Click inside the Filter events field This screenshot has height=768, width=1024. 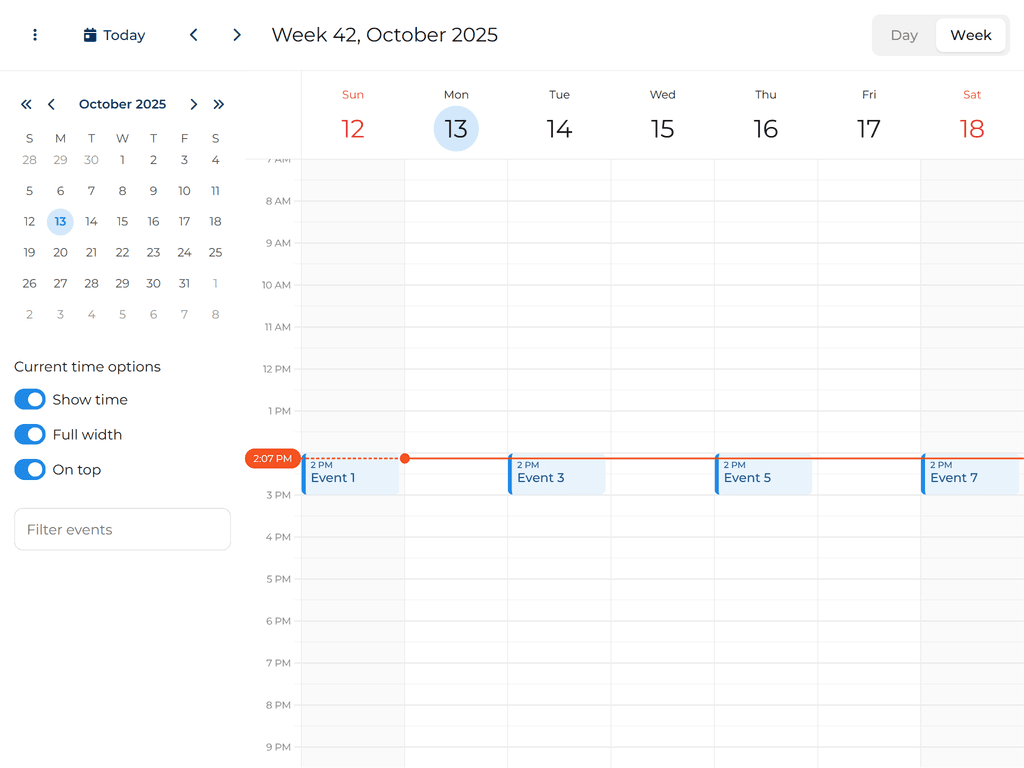click(x=122, y=529)
